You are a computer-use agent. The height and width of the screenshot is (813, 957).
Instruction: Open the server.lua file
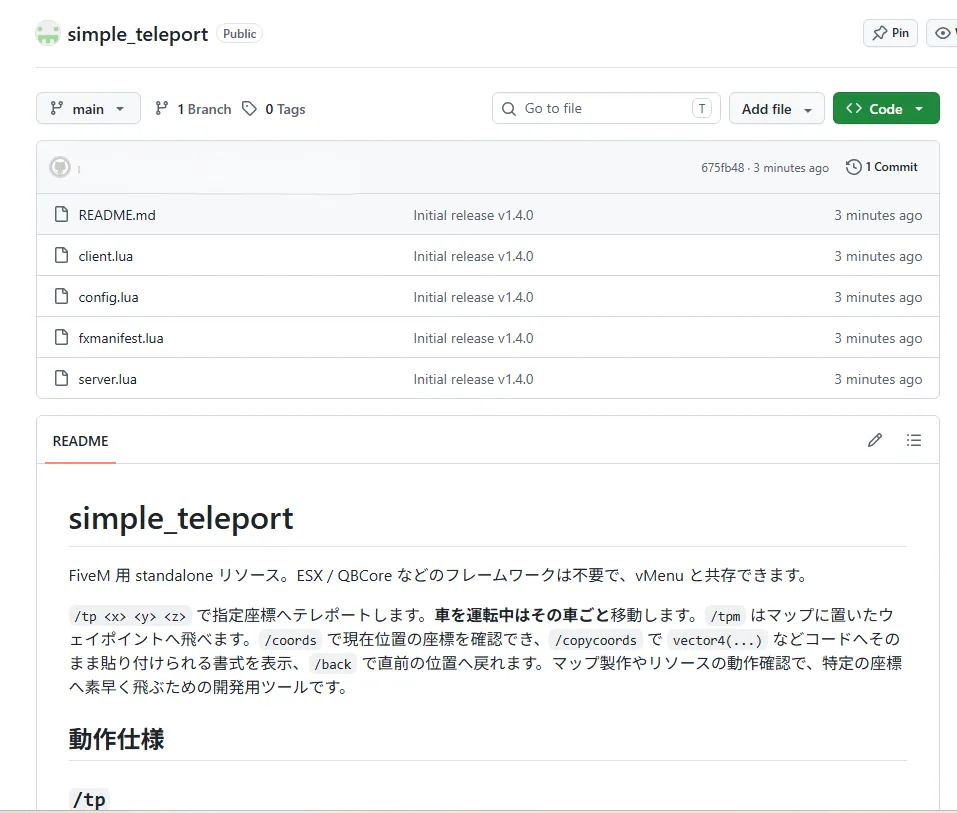pos(107,378)
